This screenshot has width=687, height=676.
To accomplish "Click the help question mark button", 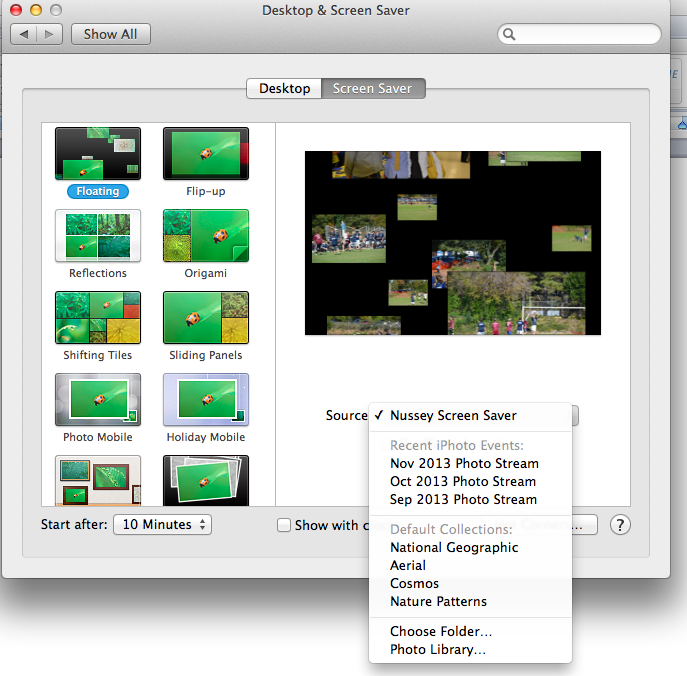I will coord(620,525).
